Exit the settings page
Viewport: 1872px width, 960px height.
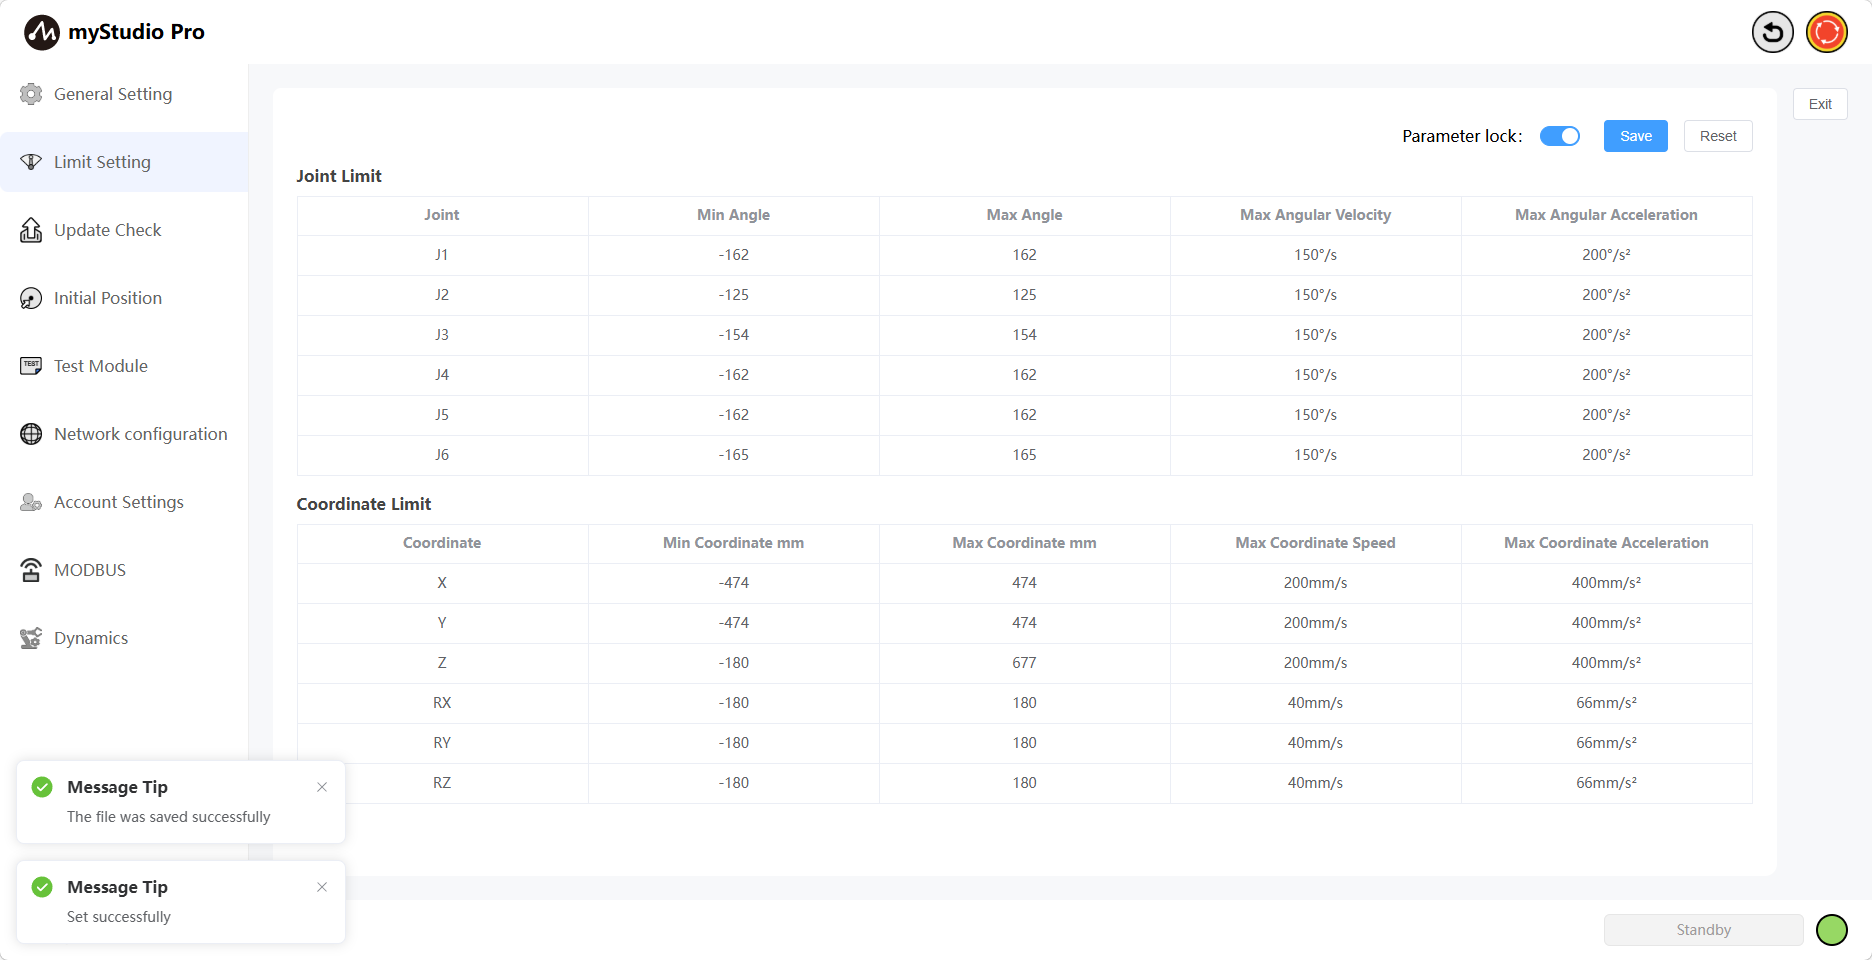1819,104
